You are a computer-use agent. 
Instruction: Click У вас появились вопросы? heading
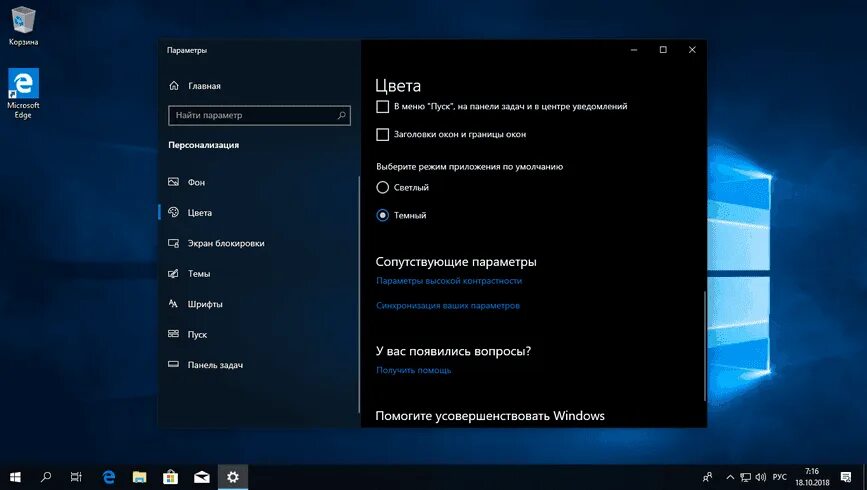coord(453,351)
